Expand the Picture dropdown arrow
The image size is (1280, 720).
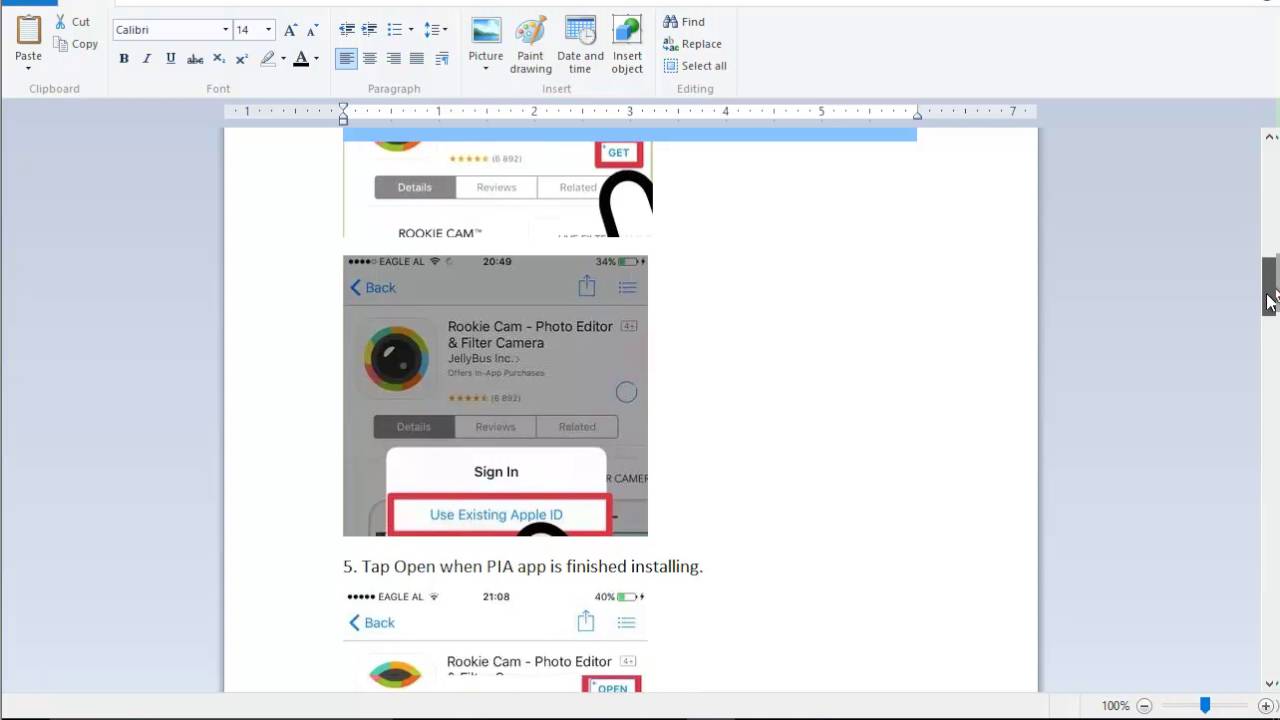(x=486, y=69)
